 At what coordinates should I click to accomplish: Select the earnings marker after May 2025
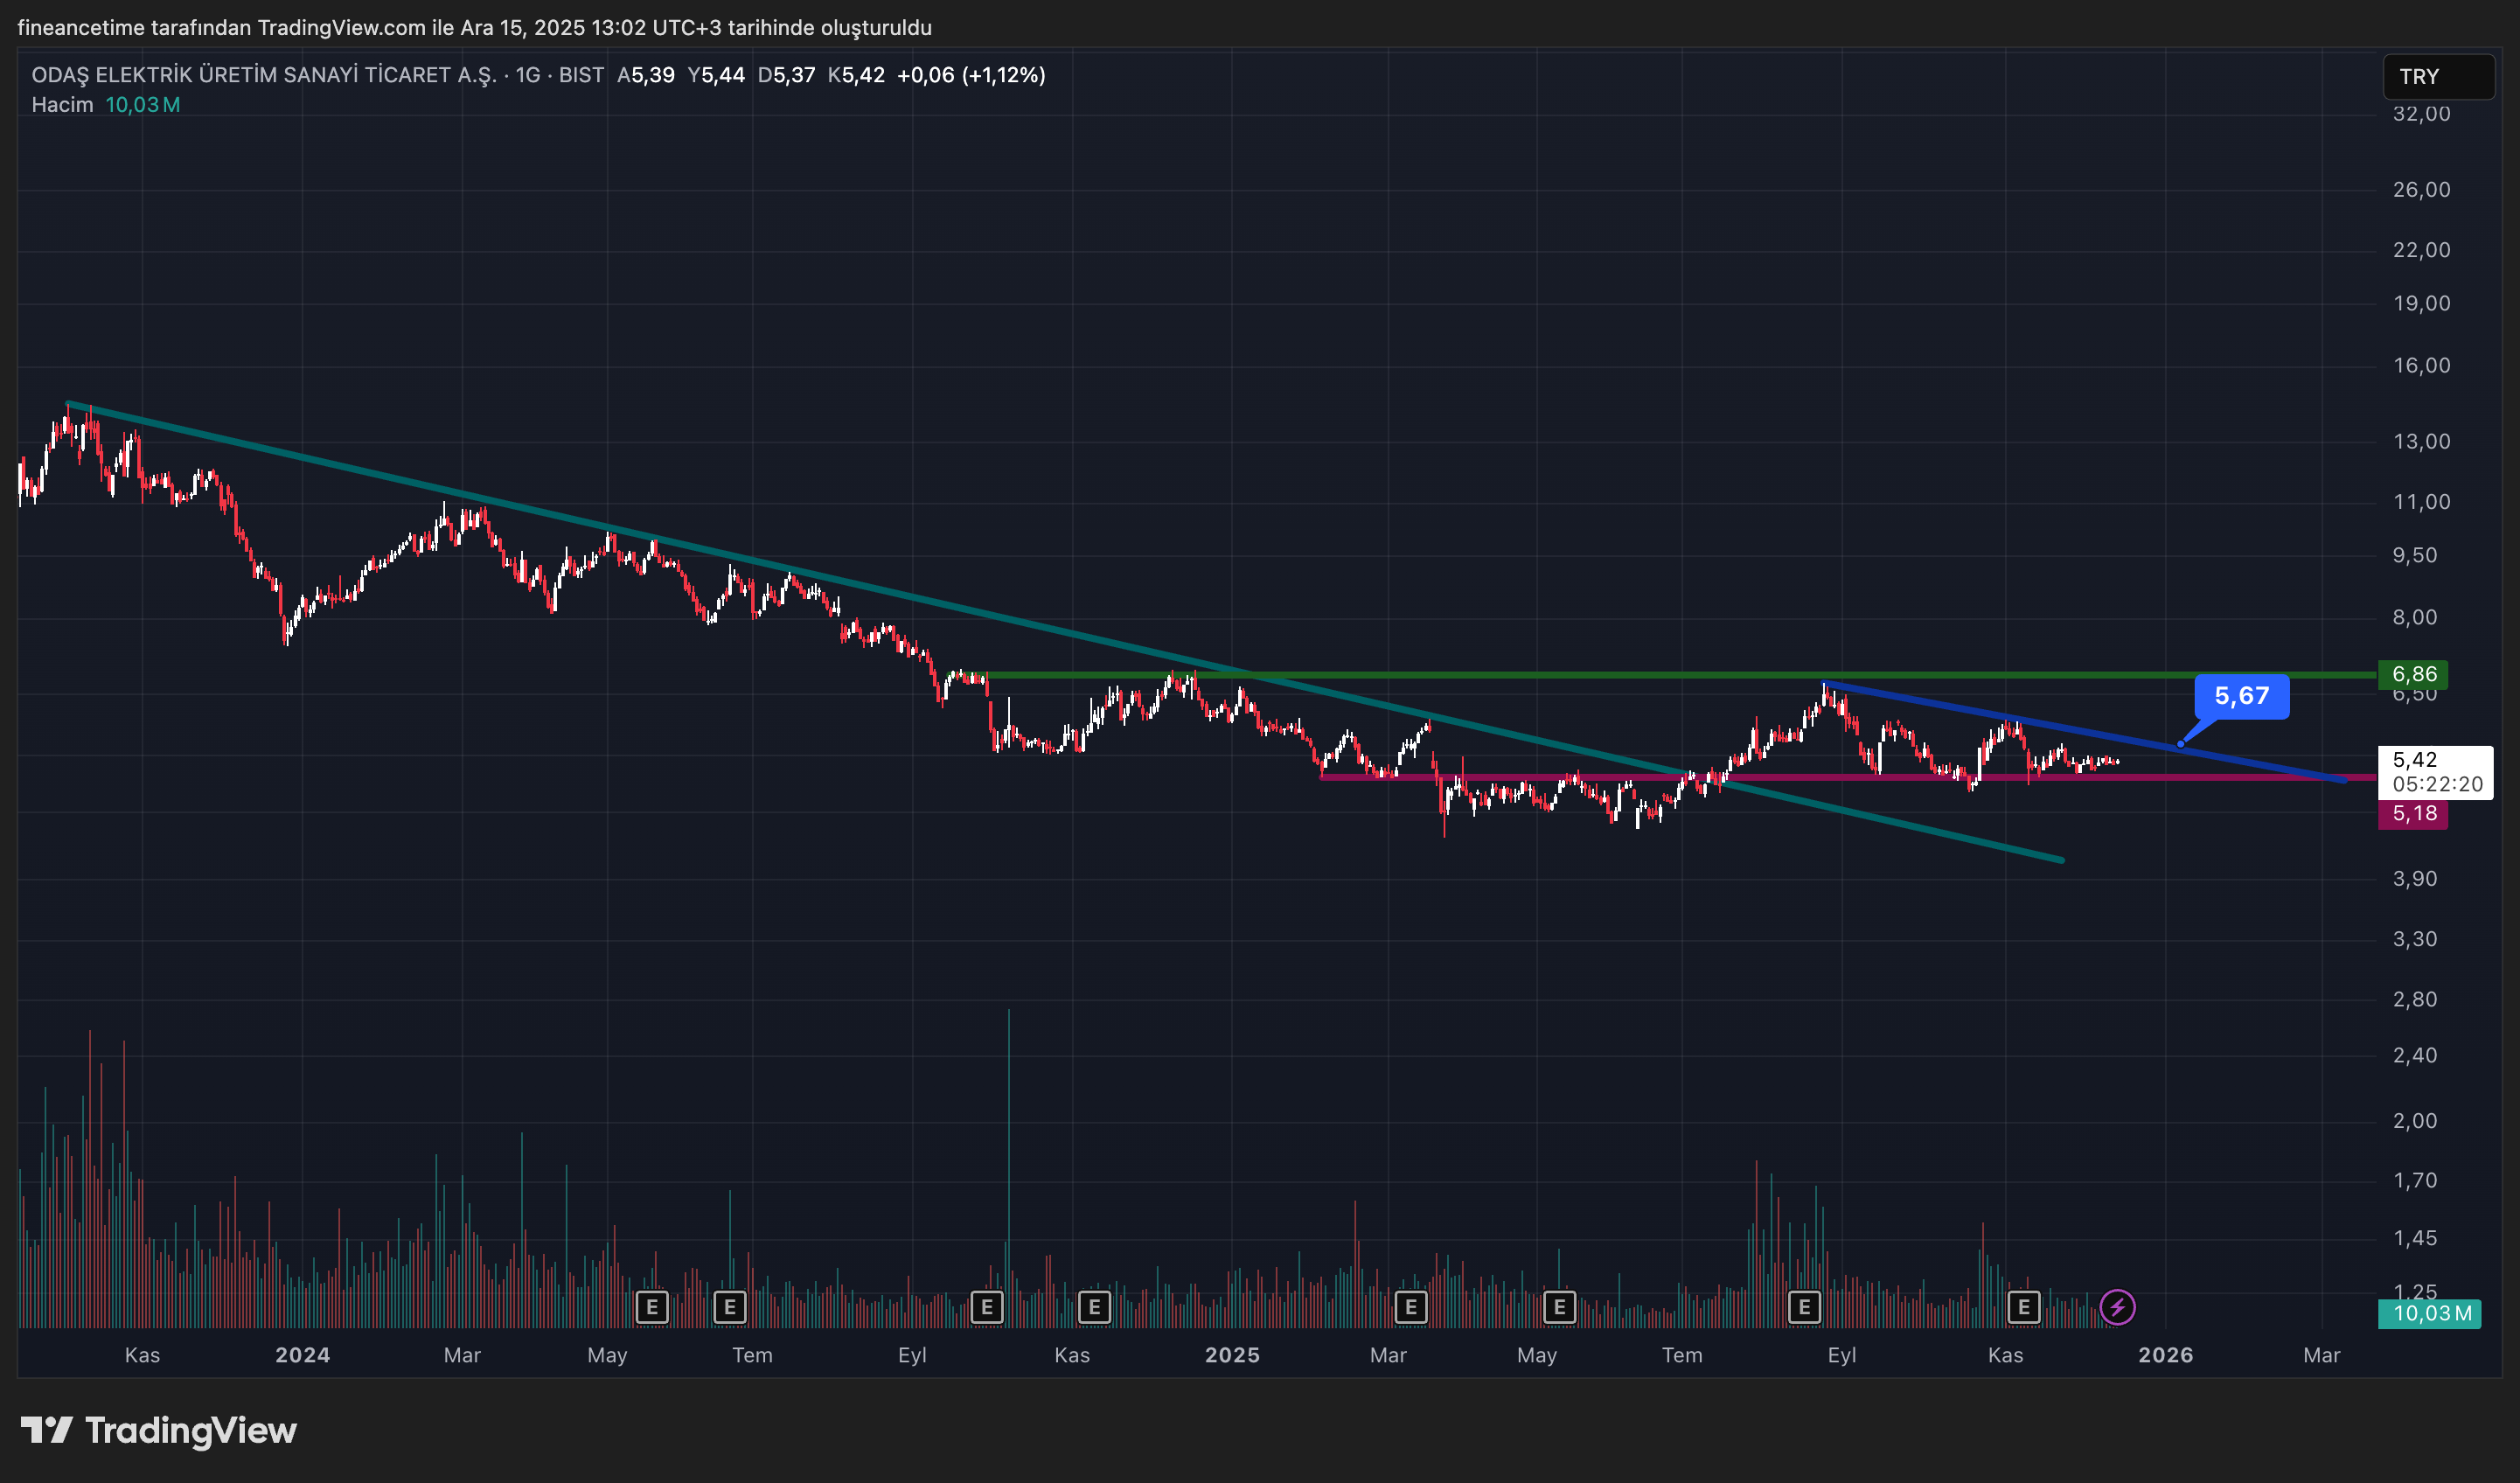[x=1559, y=1306]
